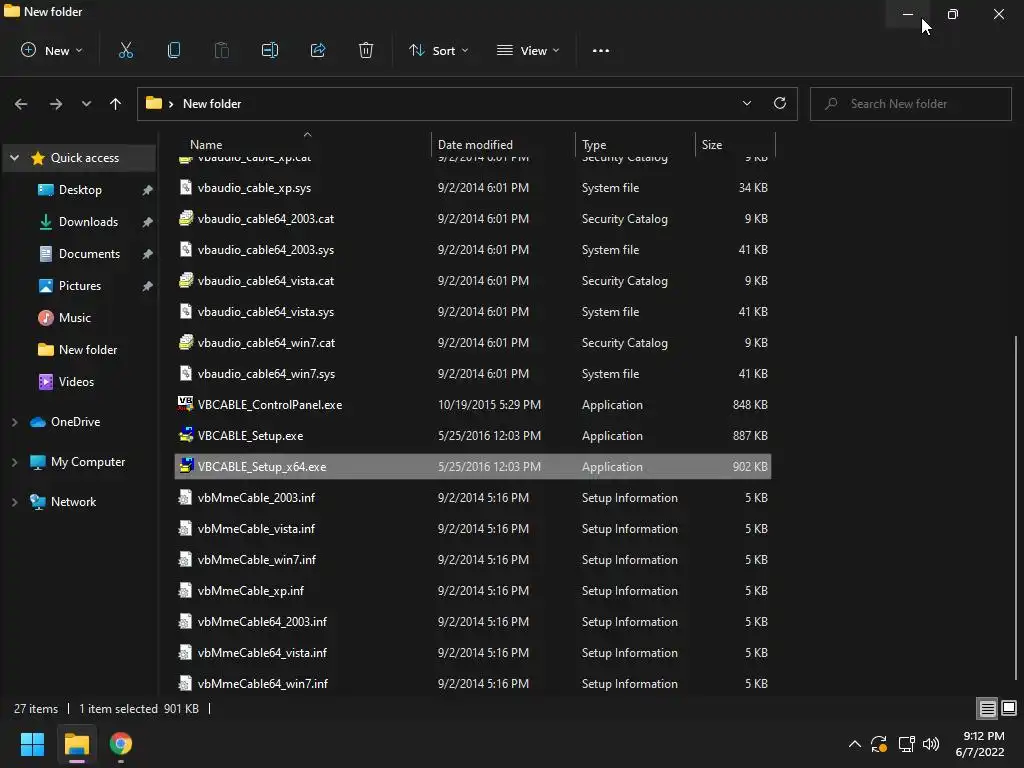Show hidden system tray icons
This screenshot has height=768, width=1024.
point(854,744)
